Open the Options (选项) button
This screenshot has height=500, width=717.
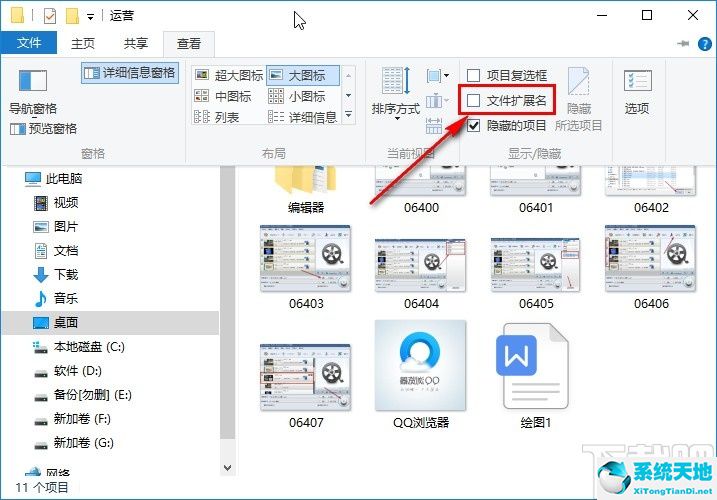tap(637, 91)
